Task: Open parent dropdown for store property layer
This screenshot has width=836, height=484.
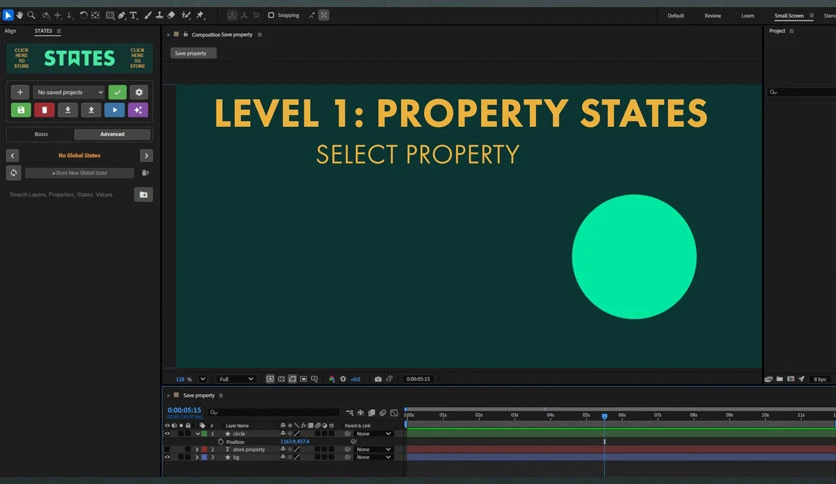Action: click(374, 449)
